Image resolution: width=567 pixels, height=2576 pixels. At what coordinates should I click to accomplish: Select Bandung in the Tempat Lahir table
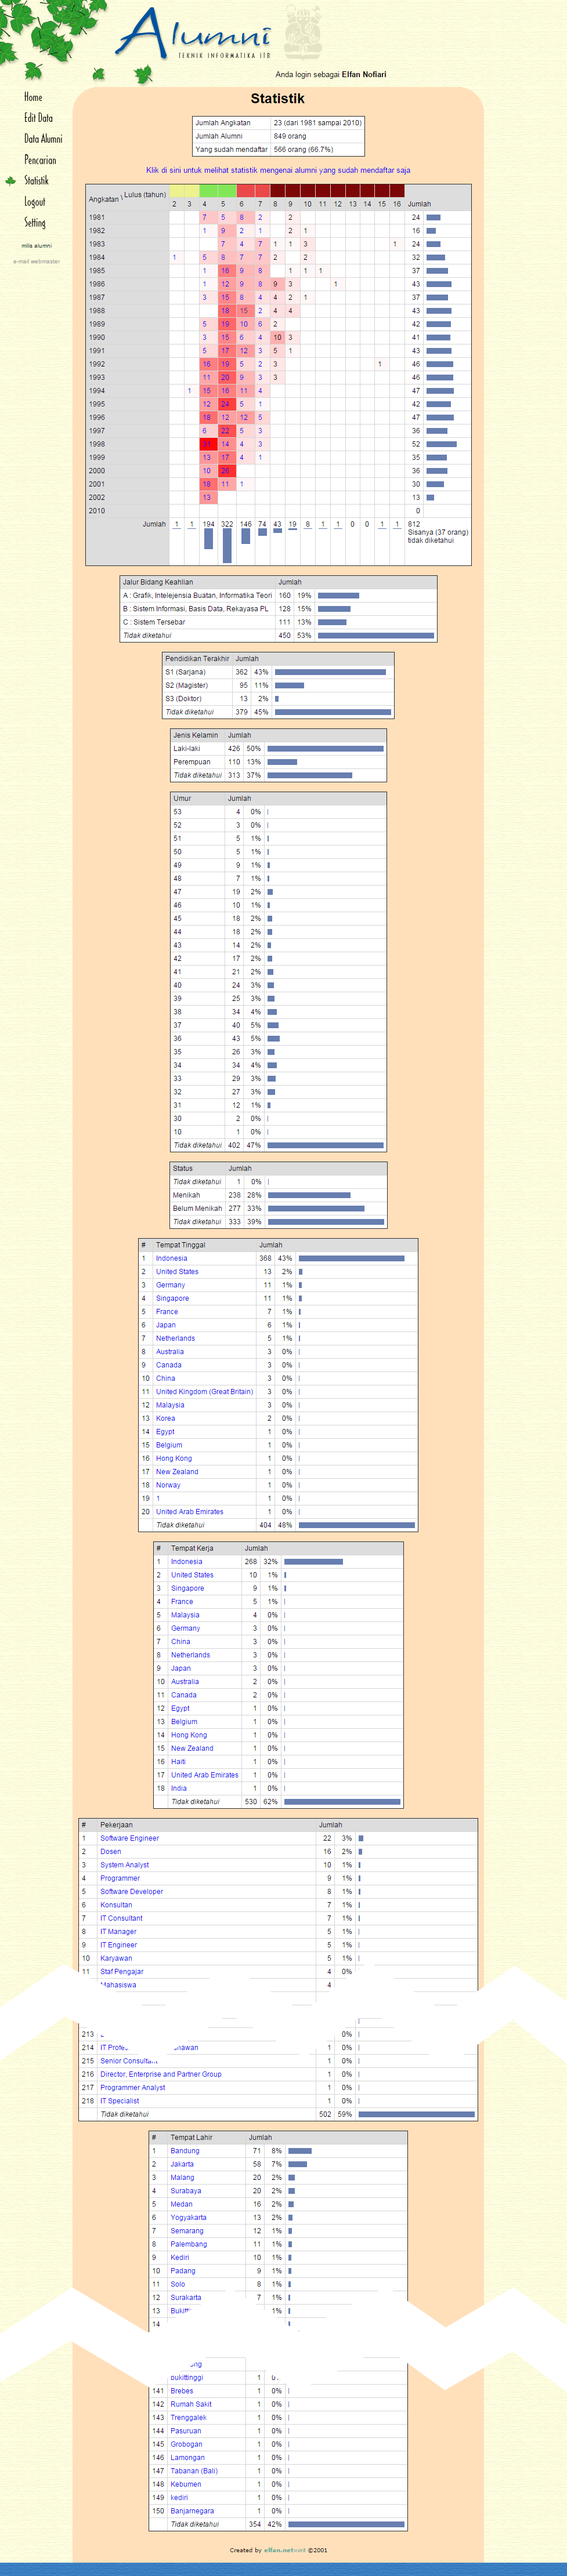point(184,2150)
